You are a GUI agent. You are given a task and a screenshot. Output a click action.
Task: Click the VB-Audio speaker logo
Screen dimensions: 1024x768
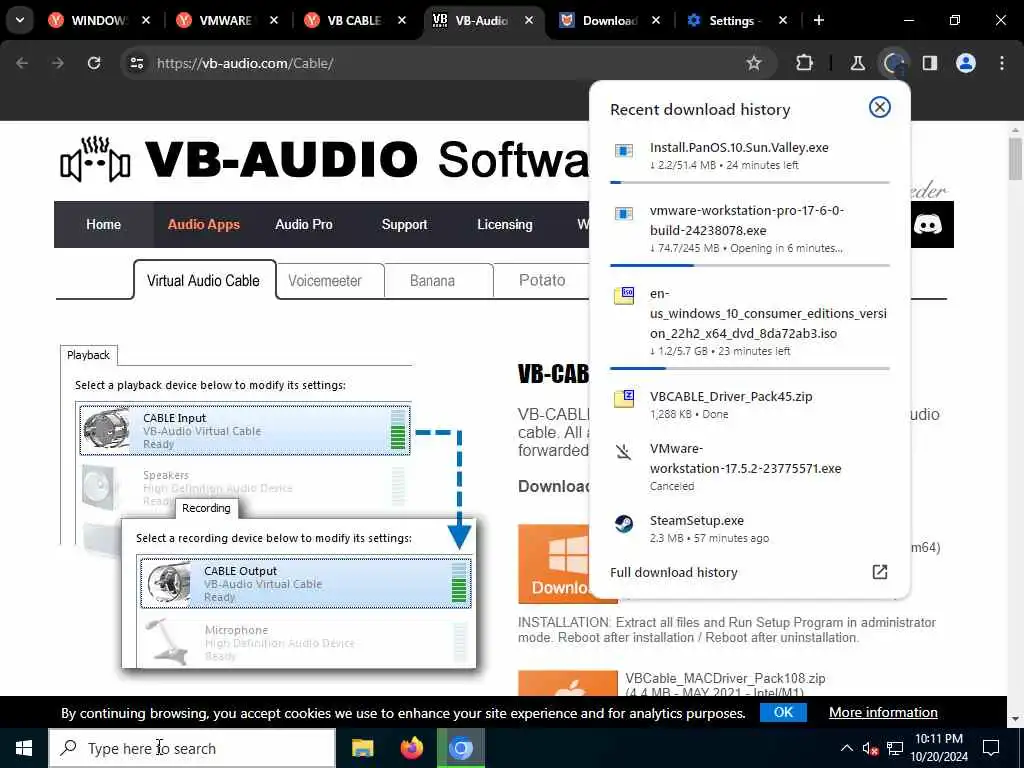95,159
